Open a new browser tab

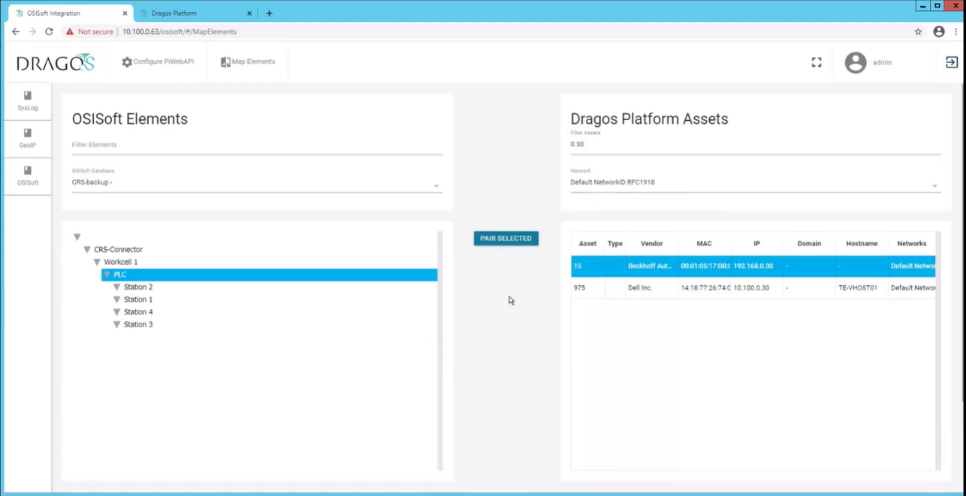tap(269, 13)
